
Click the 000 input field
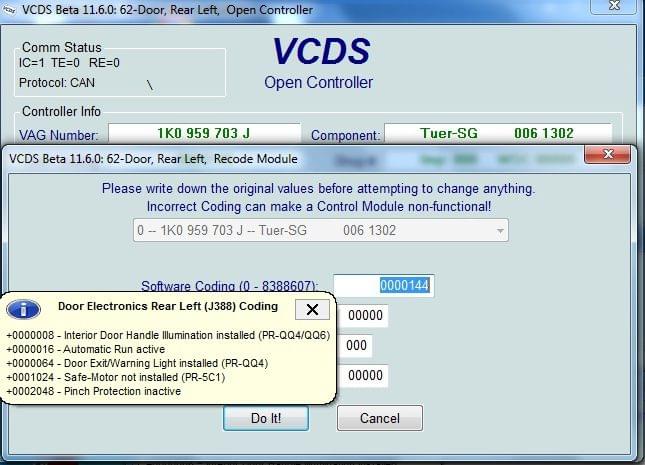[x=356, y=345]
